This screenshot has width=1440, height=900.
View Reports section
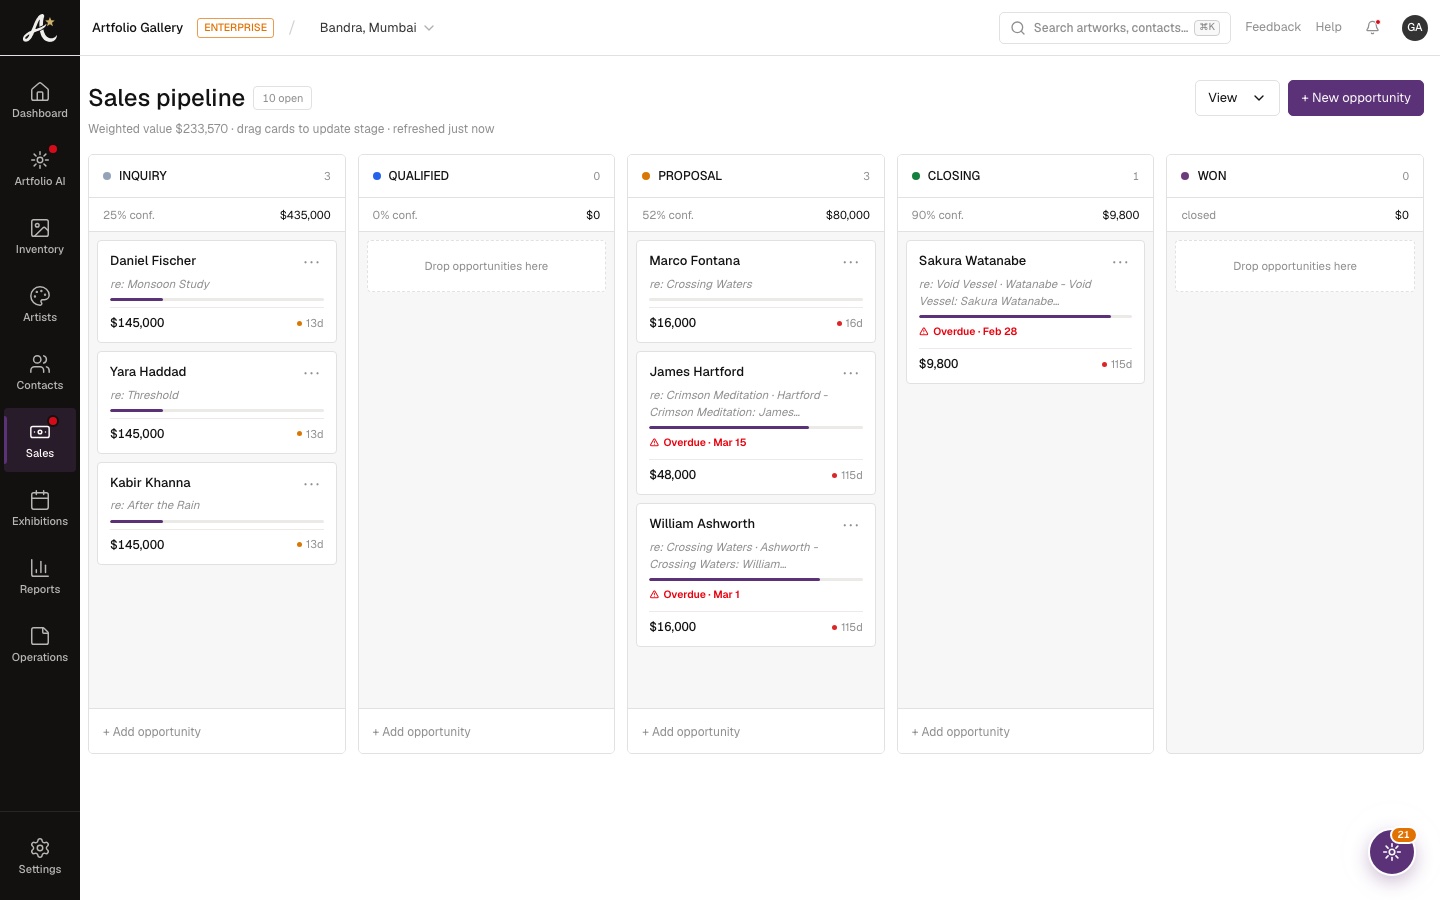[40, 576]
